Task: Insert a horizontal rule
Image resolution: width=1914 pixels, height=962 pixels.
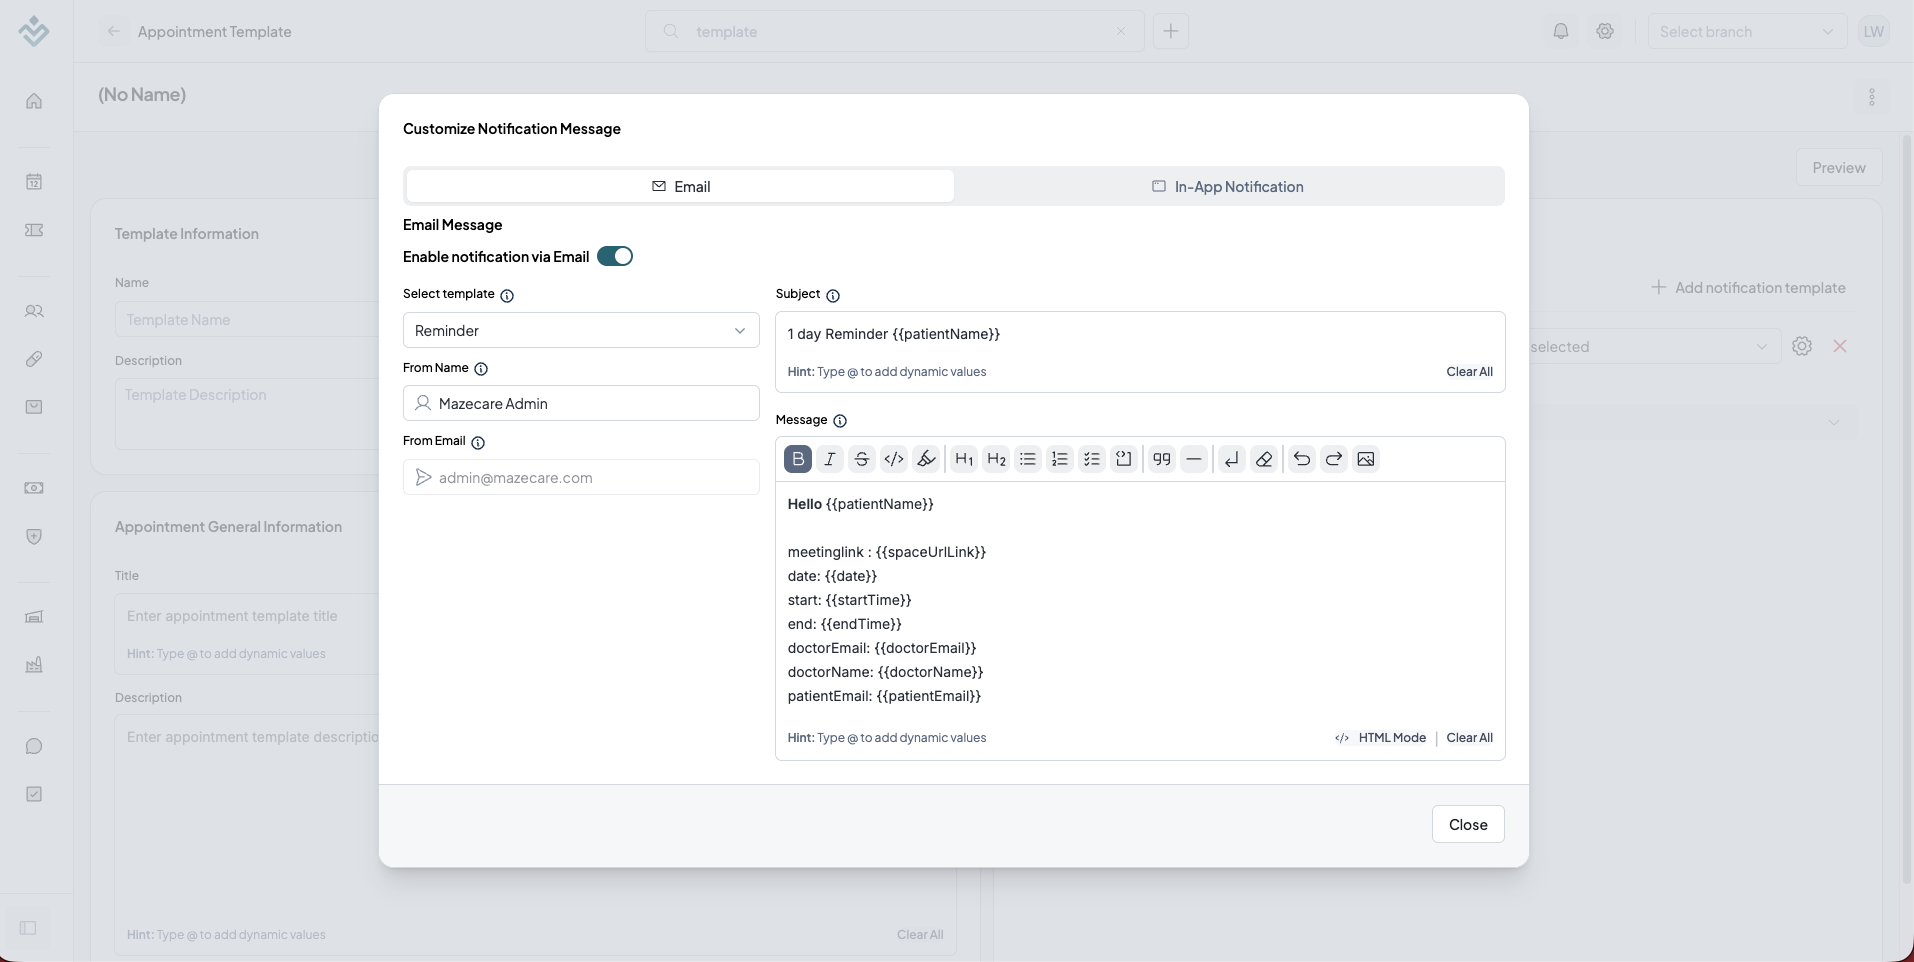Action: [1194, 459]
